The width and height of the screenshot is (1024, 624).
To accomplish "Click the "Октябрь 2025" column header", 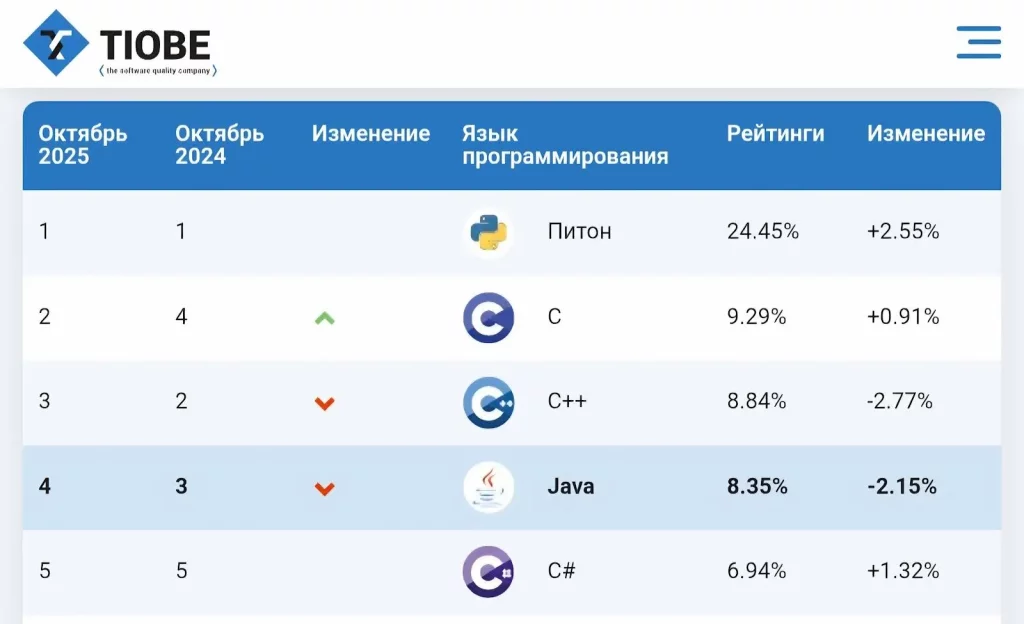I will pyautogui.click(x=83, y=145).
